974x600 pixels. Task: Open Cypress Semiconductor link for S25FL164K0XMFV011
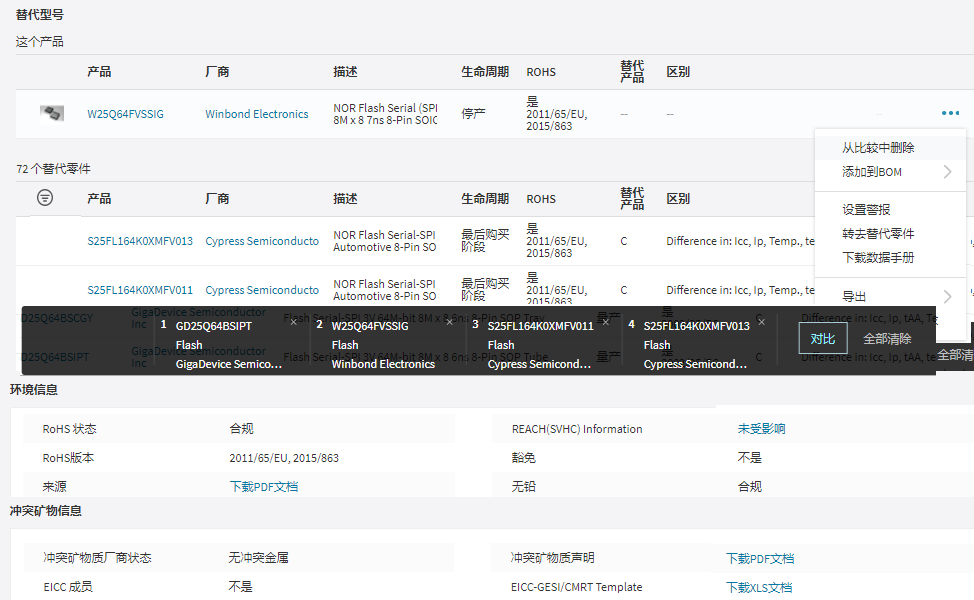point(262,290)
